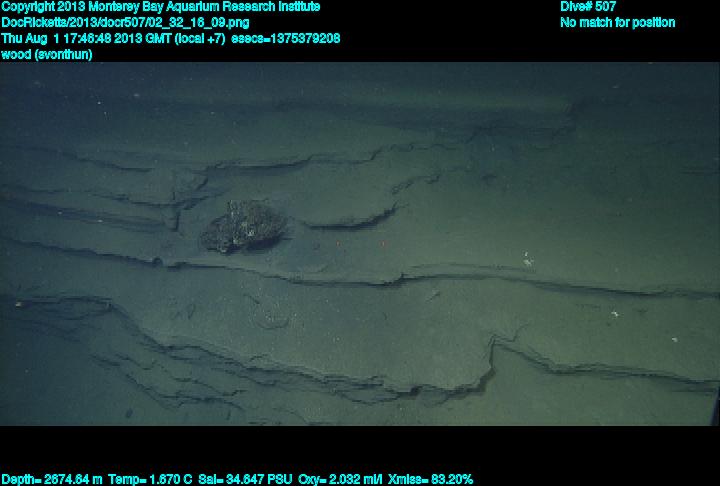Viewport: 720px width, 486px height.
Task: Click the esecs=1375379208 value
Action: click(286, 38)
